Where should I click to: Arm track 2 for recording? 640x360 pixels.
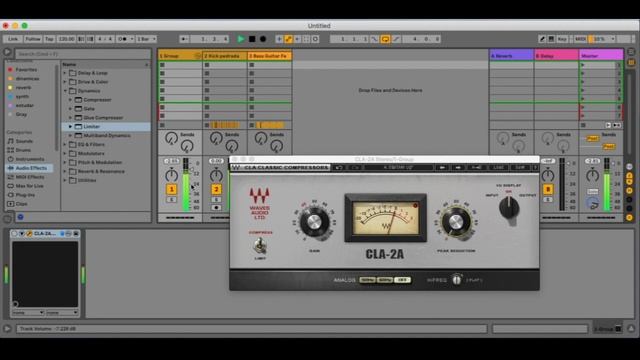coord(216,208)
